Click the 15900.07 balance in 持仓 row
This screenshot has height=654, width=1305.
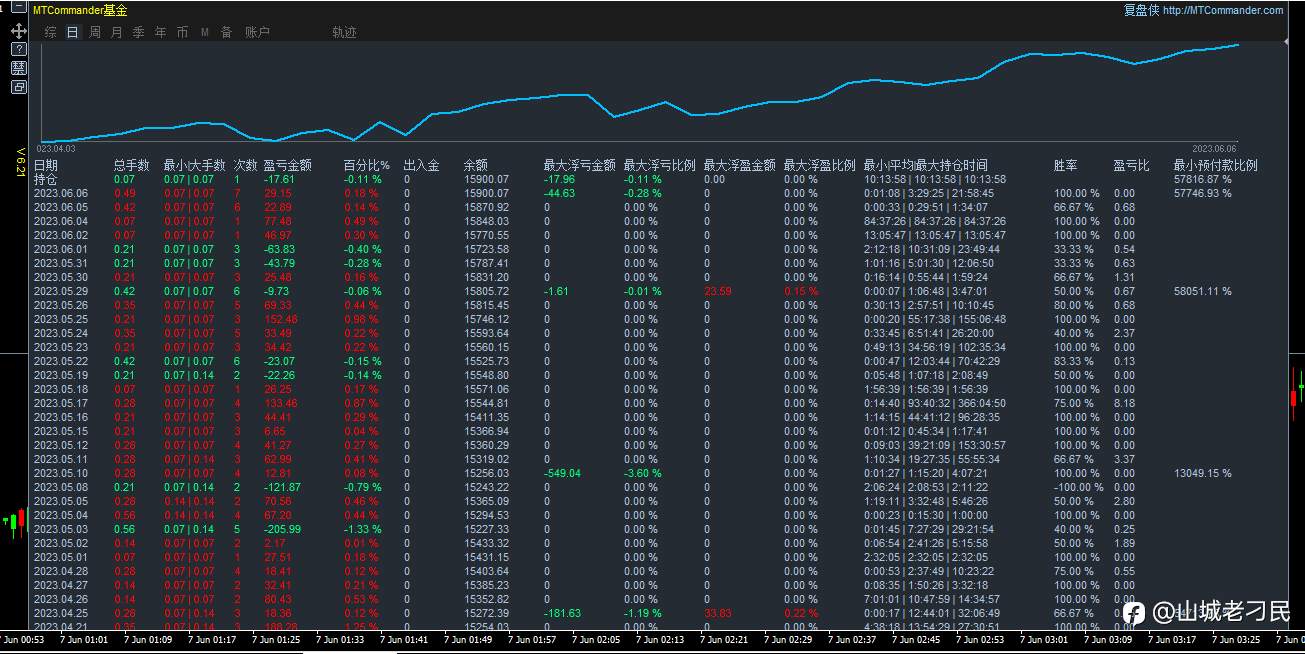click(x=486, y=179)
